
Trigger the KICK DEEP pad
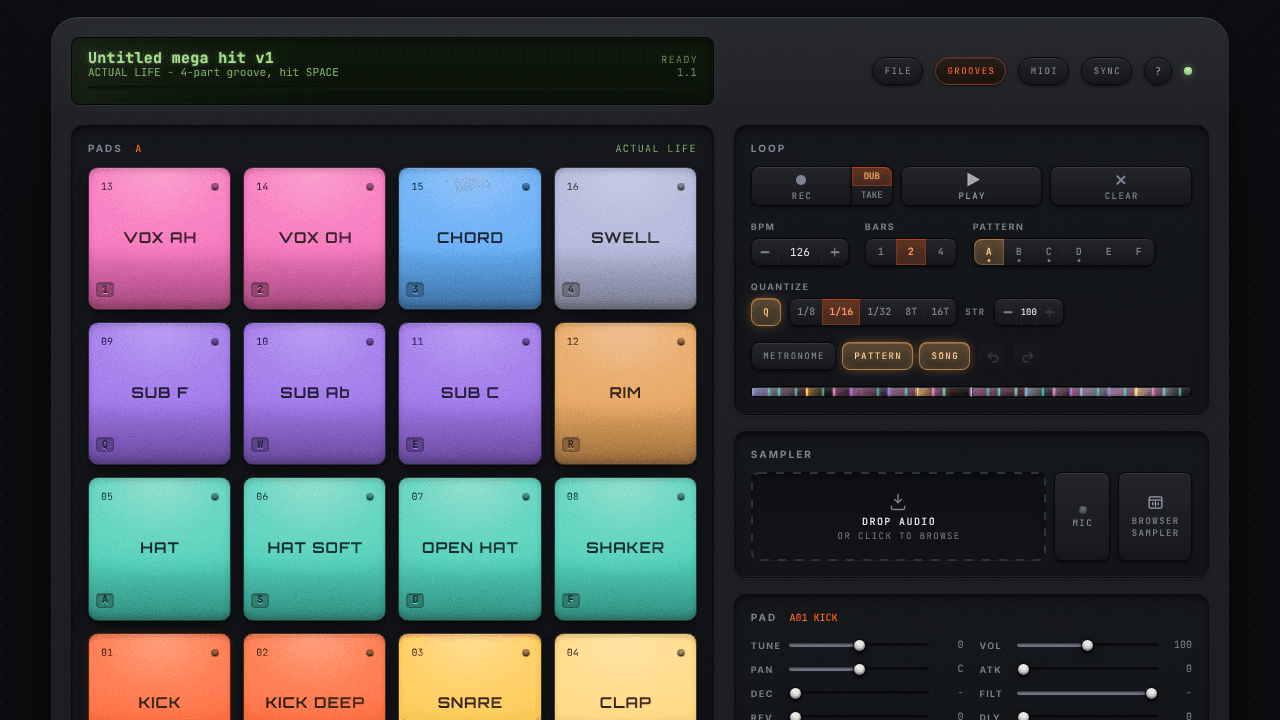(x=315, y=677)
